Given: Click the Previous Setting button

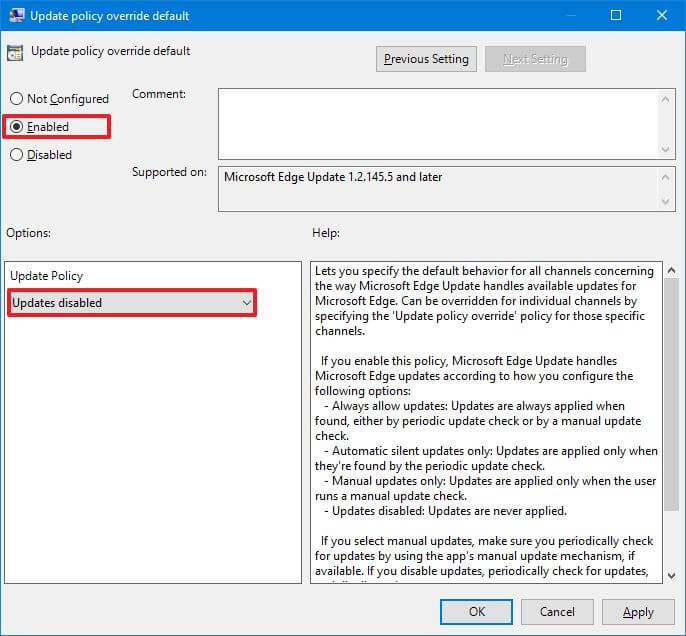Looking at the screenshot, I should click(426, 59).
